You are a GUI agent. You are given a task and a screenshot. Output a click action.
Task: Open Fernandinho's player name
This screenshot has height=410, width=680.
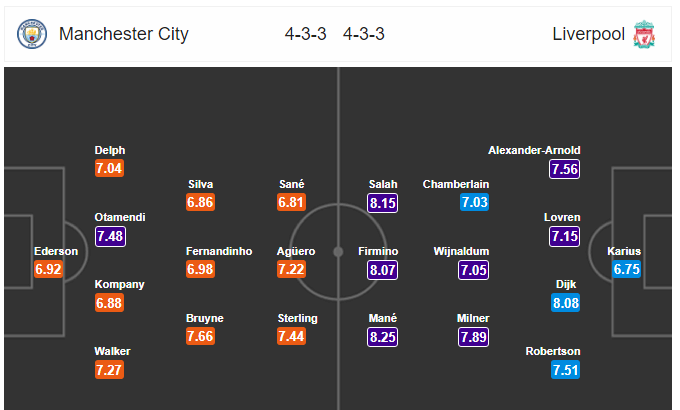[x=219, y=251]
